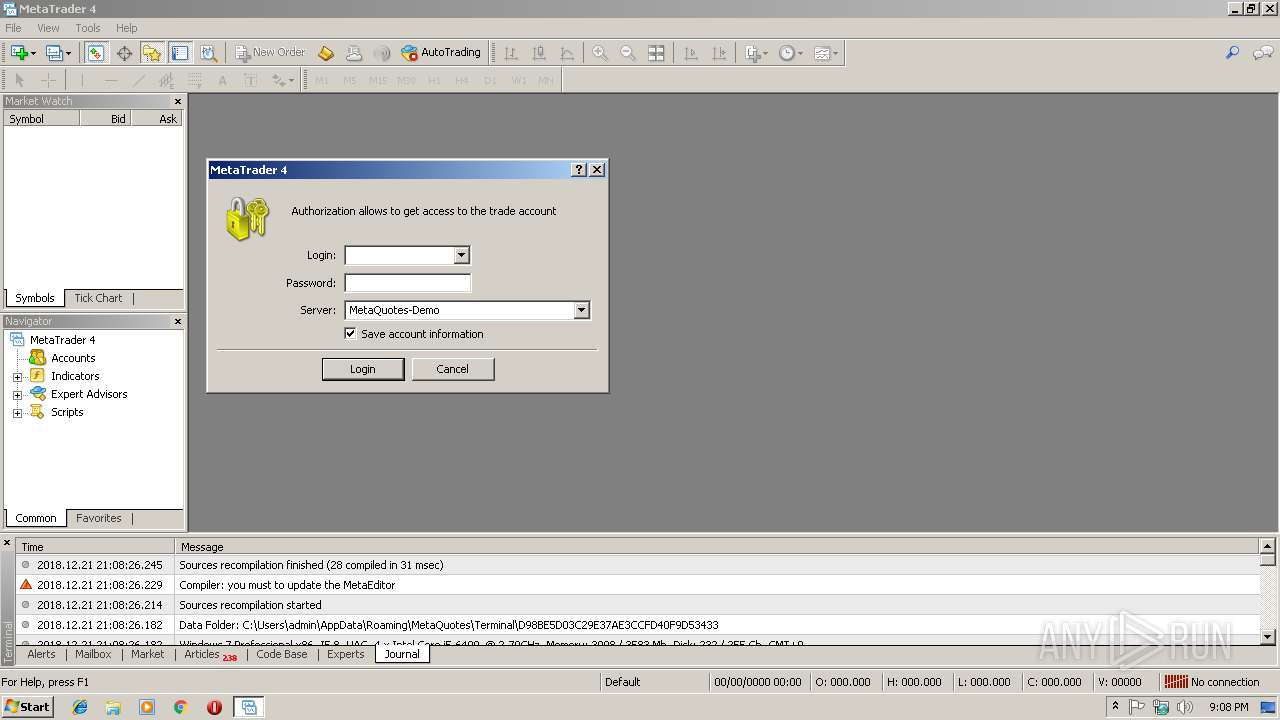Viewport: 1280px width, 720px height.
Task: Click the AutoTrading toolbar button
Action: coord(441,53)
